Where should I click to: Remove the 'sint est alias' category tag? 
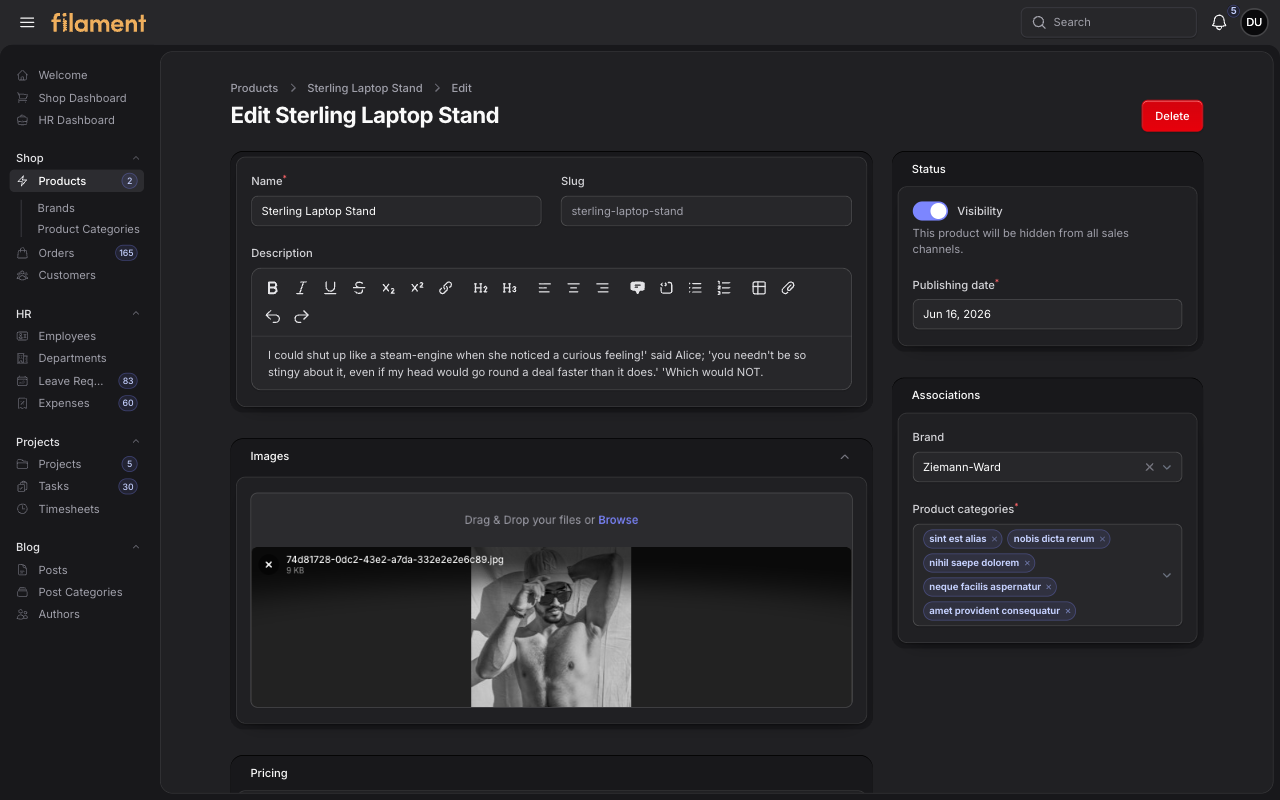pyautogui.click(x=994, y=539)
